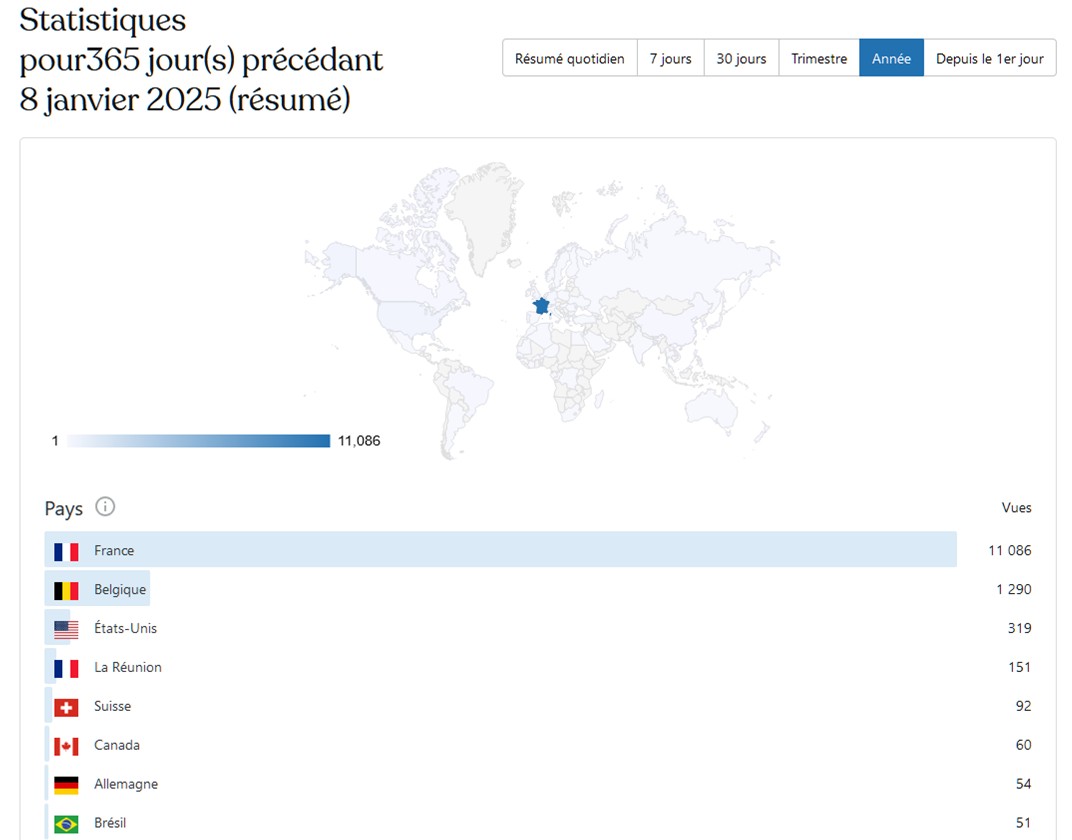
Task: Click the Vues column header
Action: (x=1016, y=508)
